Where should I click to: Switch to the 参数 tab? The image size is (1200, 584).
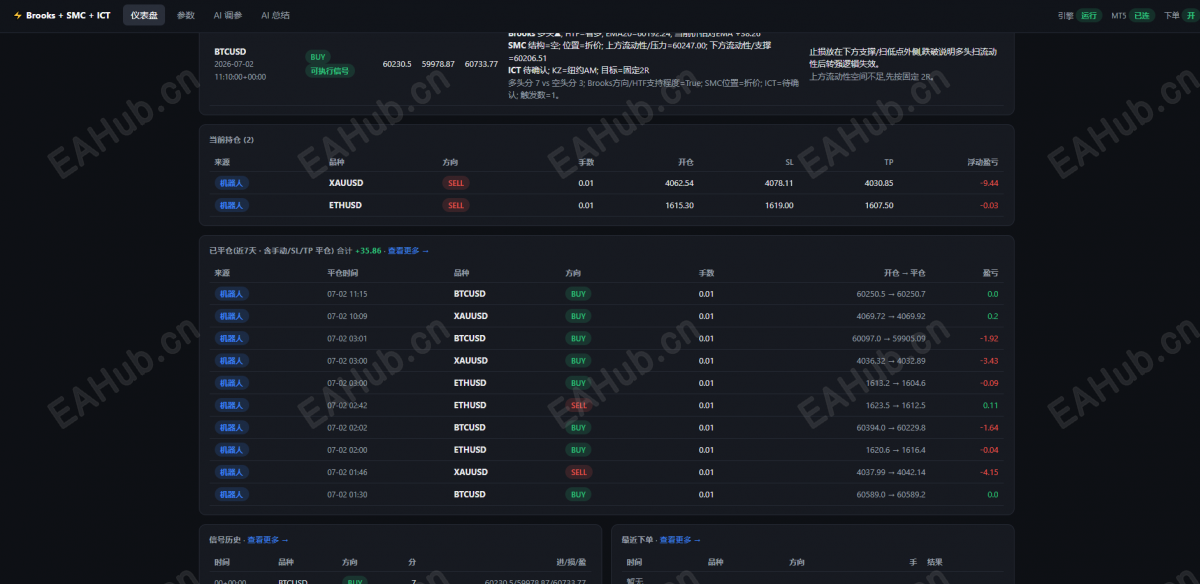186,16
